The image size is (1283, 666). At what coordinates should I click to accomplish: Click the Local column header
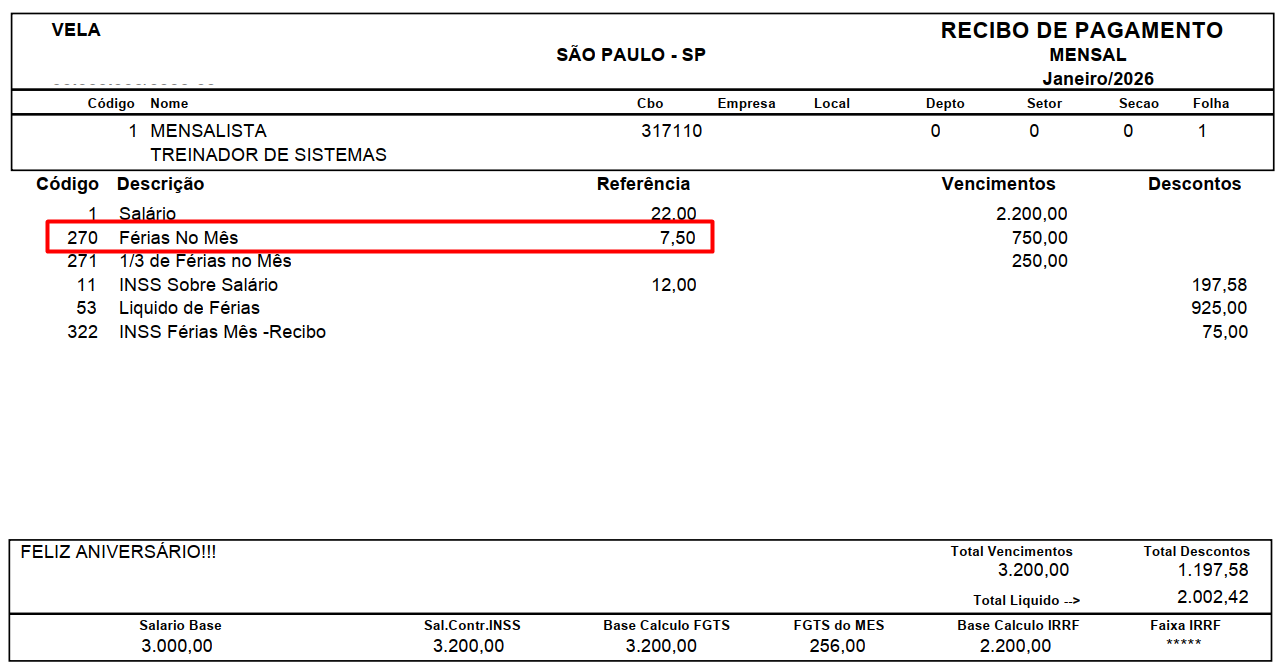click(x=832, y=103)
